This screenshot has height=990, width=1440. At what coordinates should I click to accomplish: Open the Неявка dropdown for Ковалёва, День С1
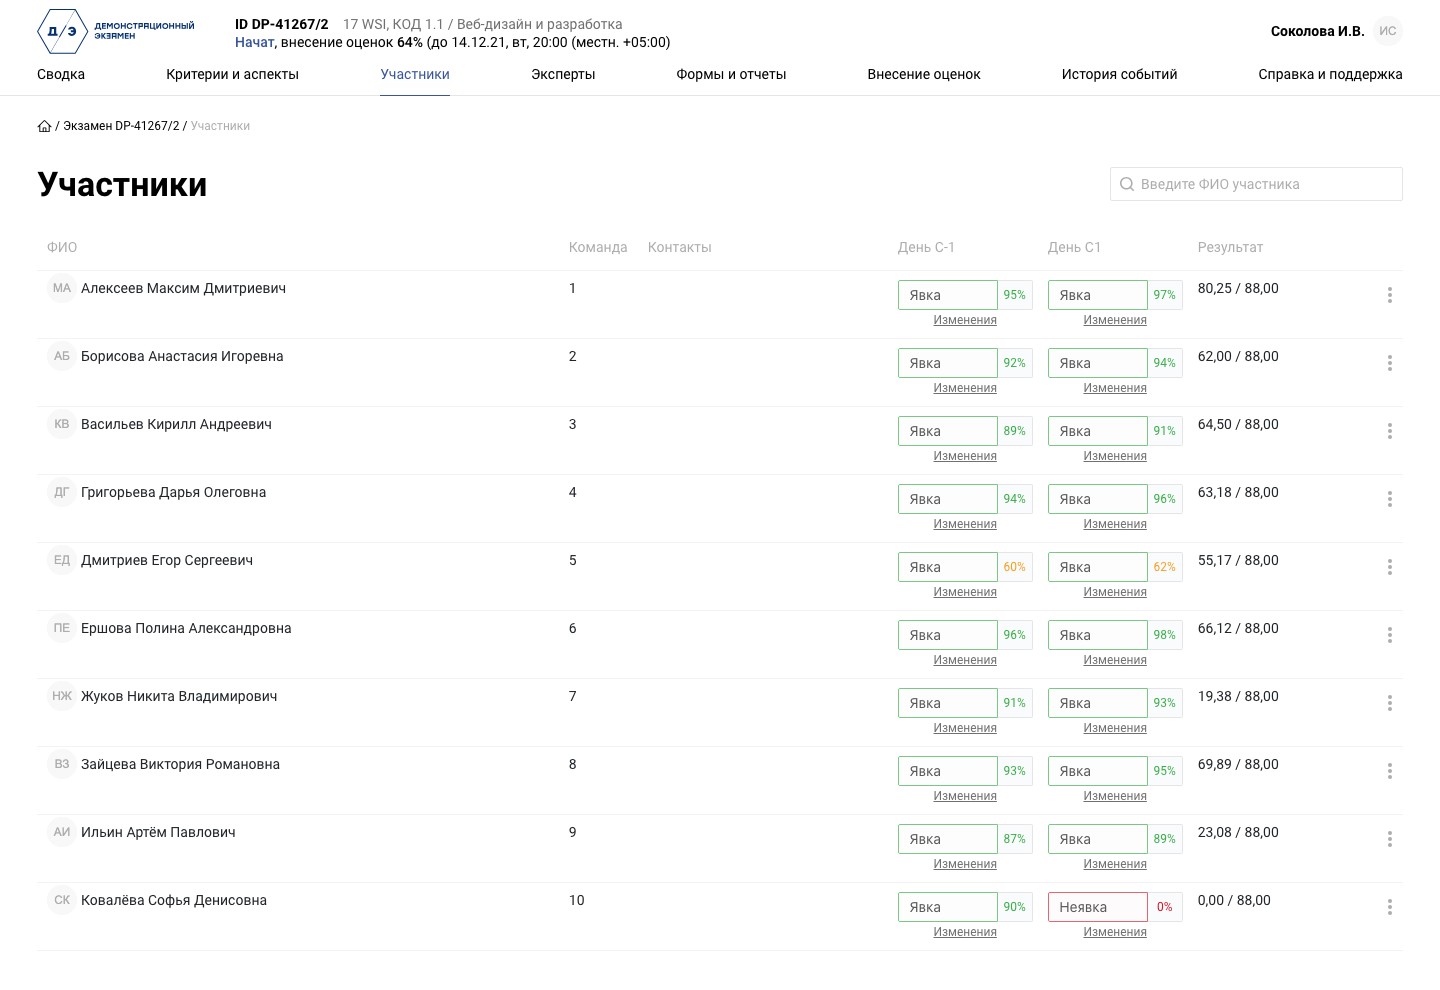1097,907
